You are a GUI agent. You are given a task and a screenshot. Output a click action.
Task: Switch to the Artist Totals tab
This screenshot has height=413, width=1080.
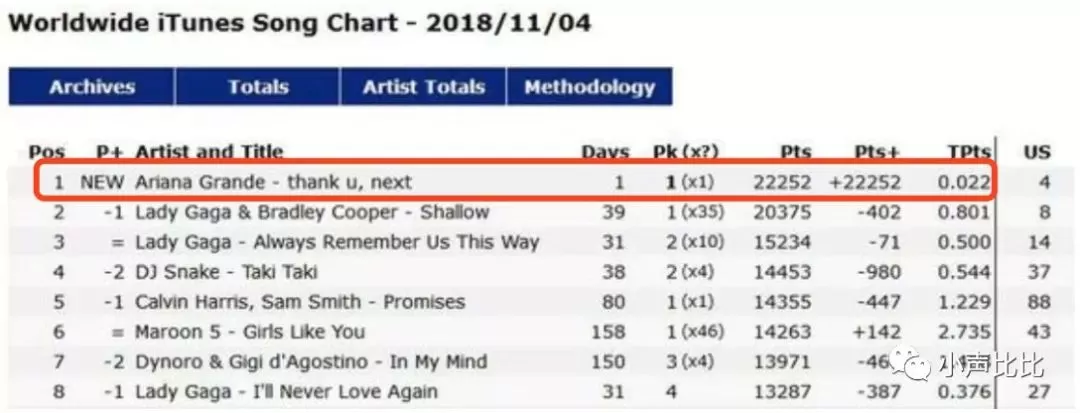pyautogui.click(x=423, y=87)
